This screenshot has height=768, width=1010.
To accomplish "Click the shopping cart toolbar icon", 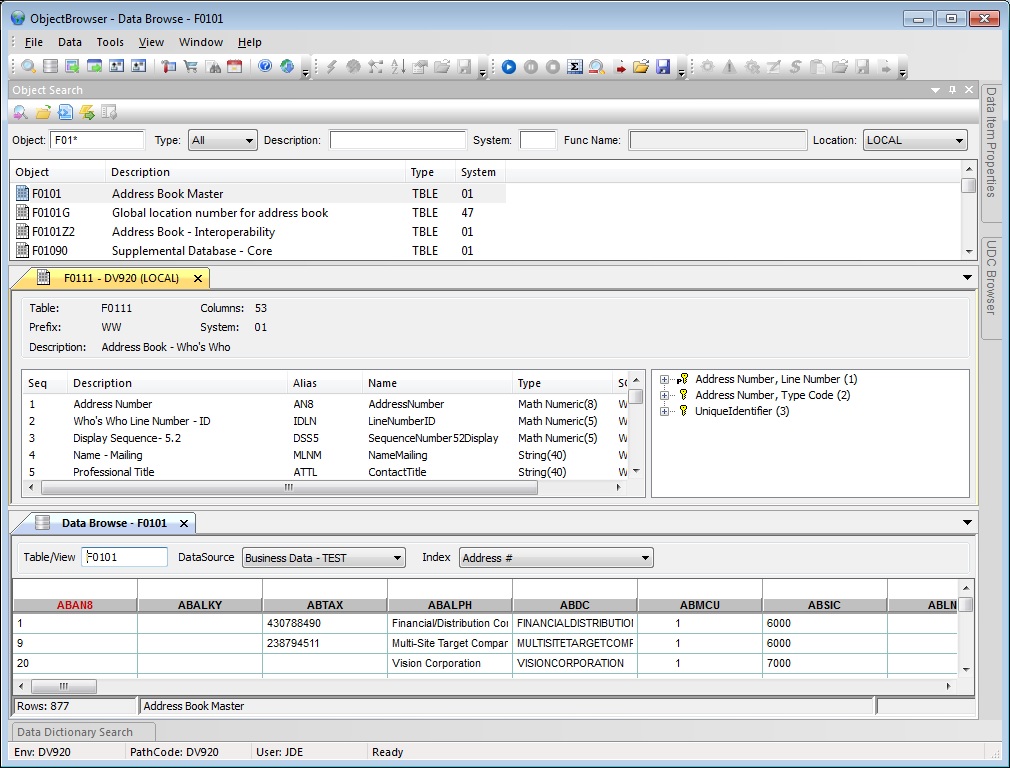I will pyautogui.click(x=191, y=67).
